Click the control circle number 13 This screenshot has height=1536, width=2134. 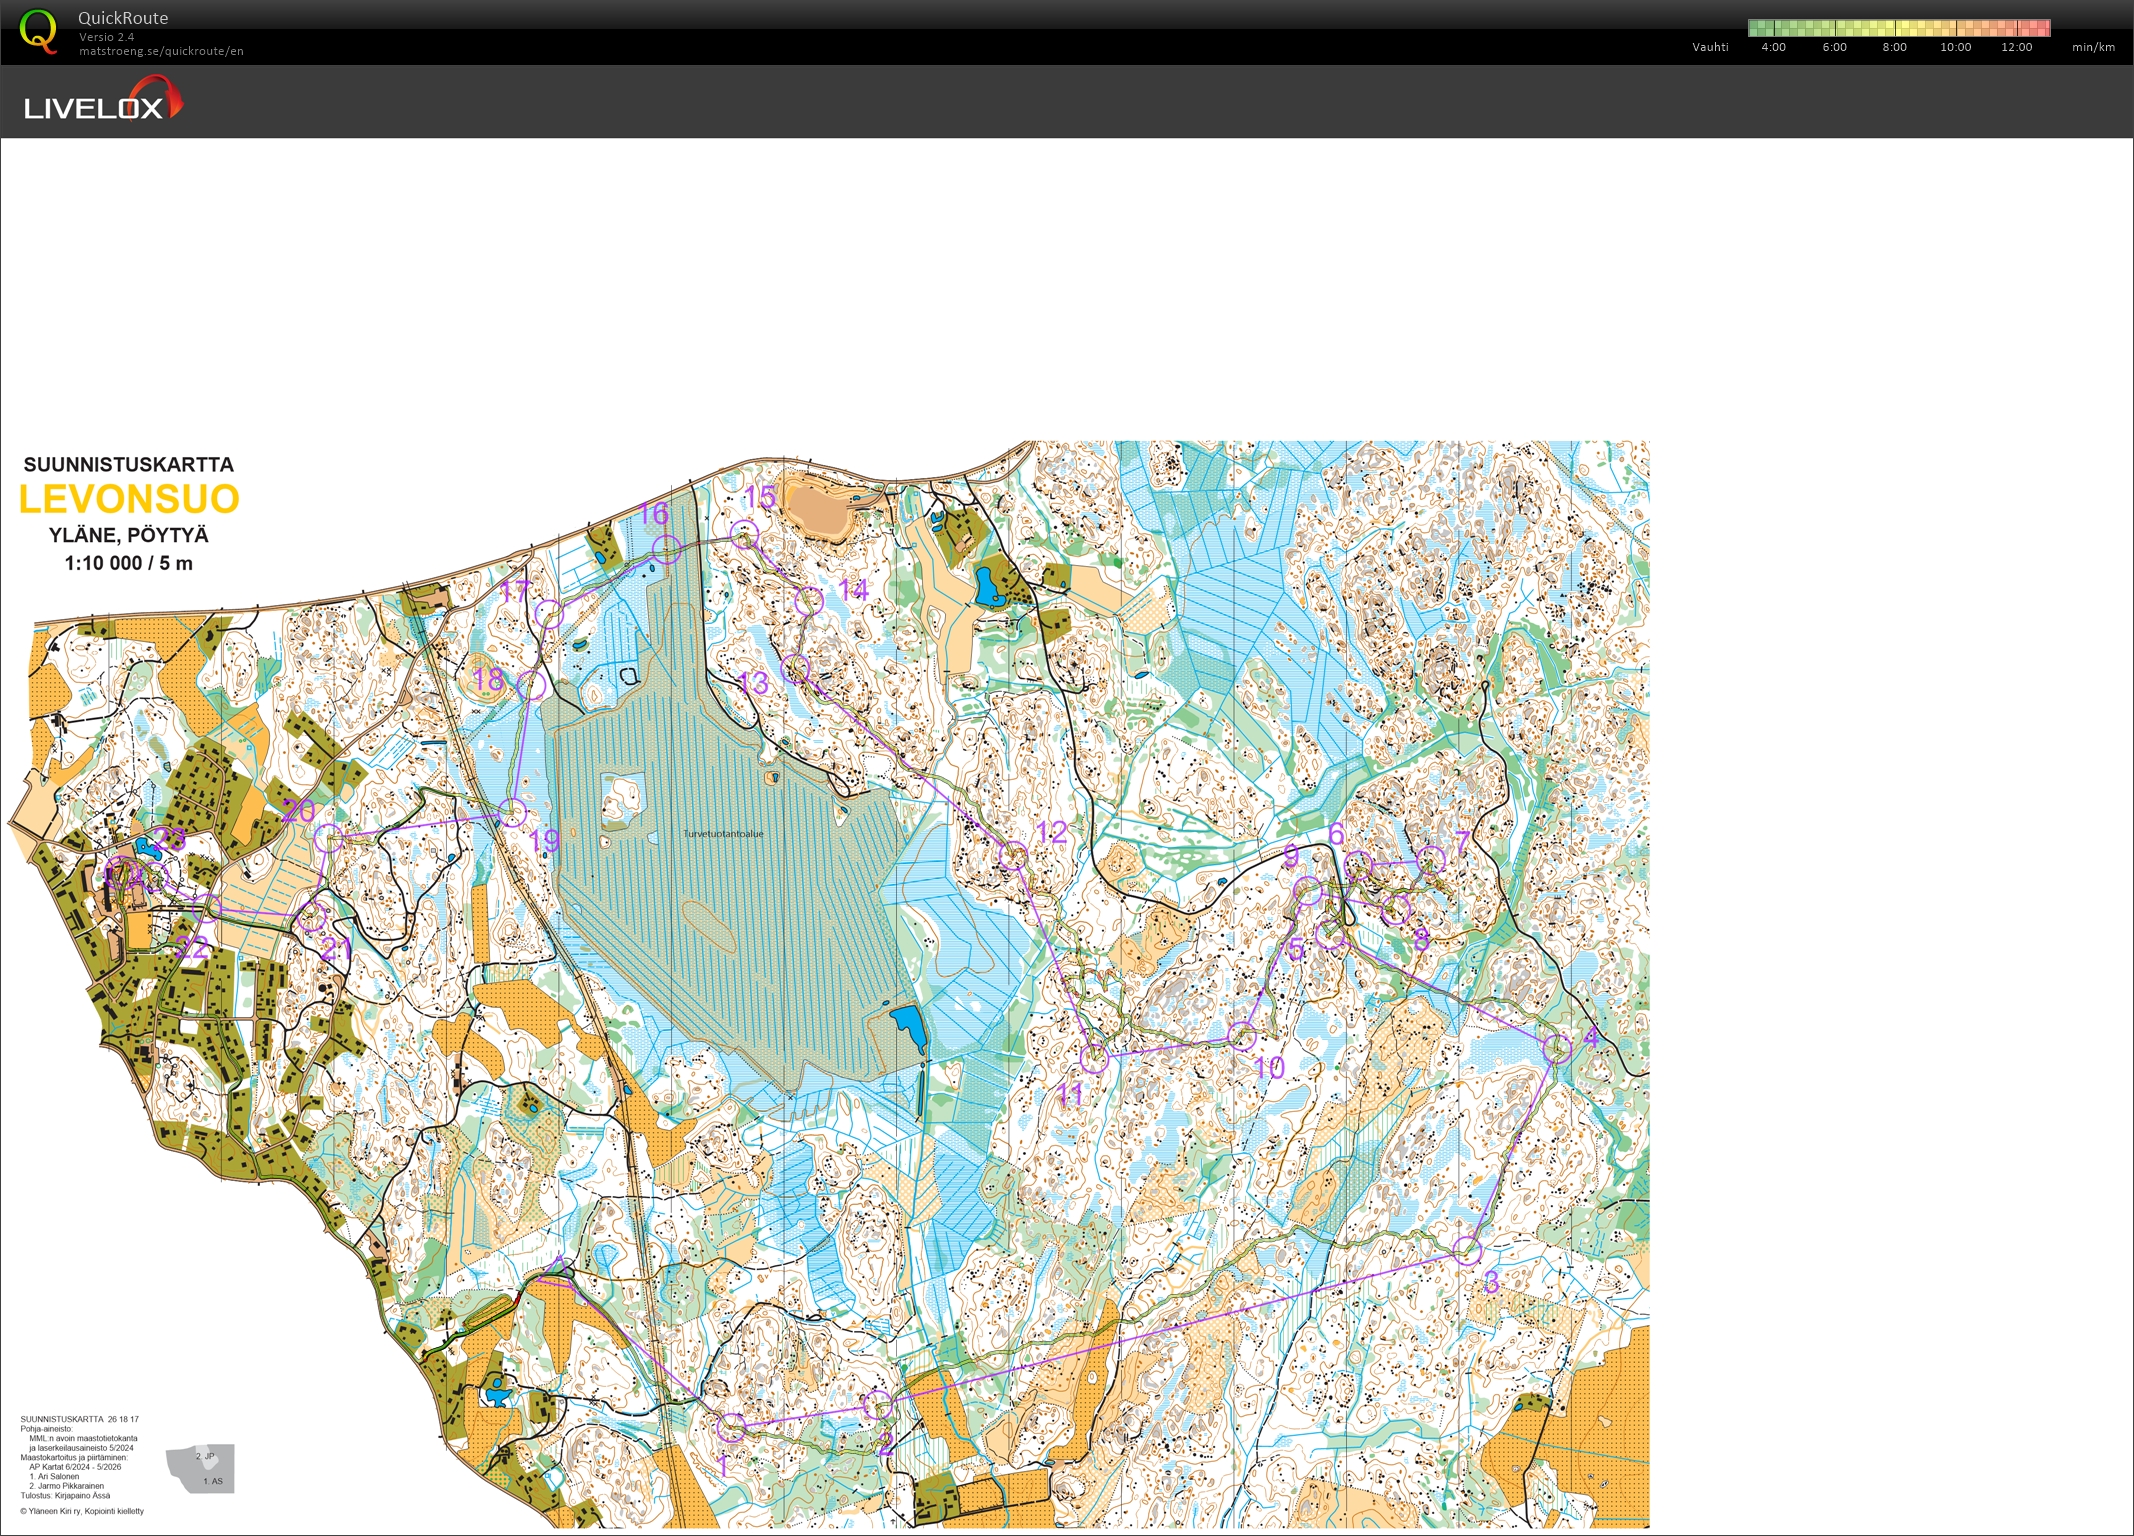click(x=795, y=668)
